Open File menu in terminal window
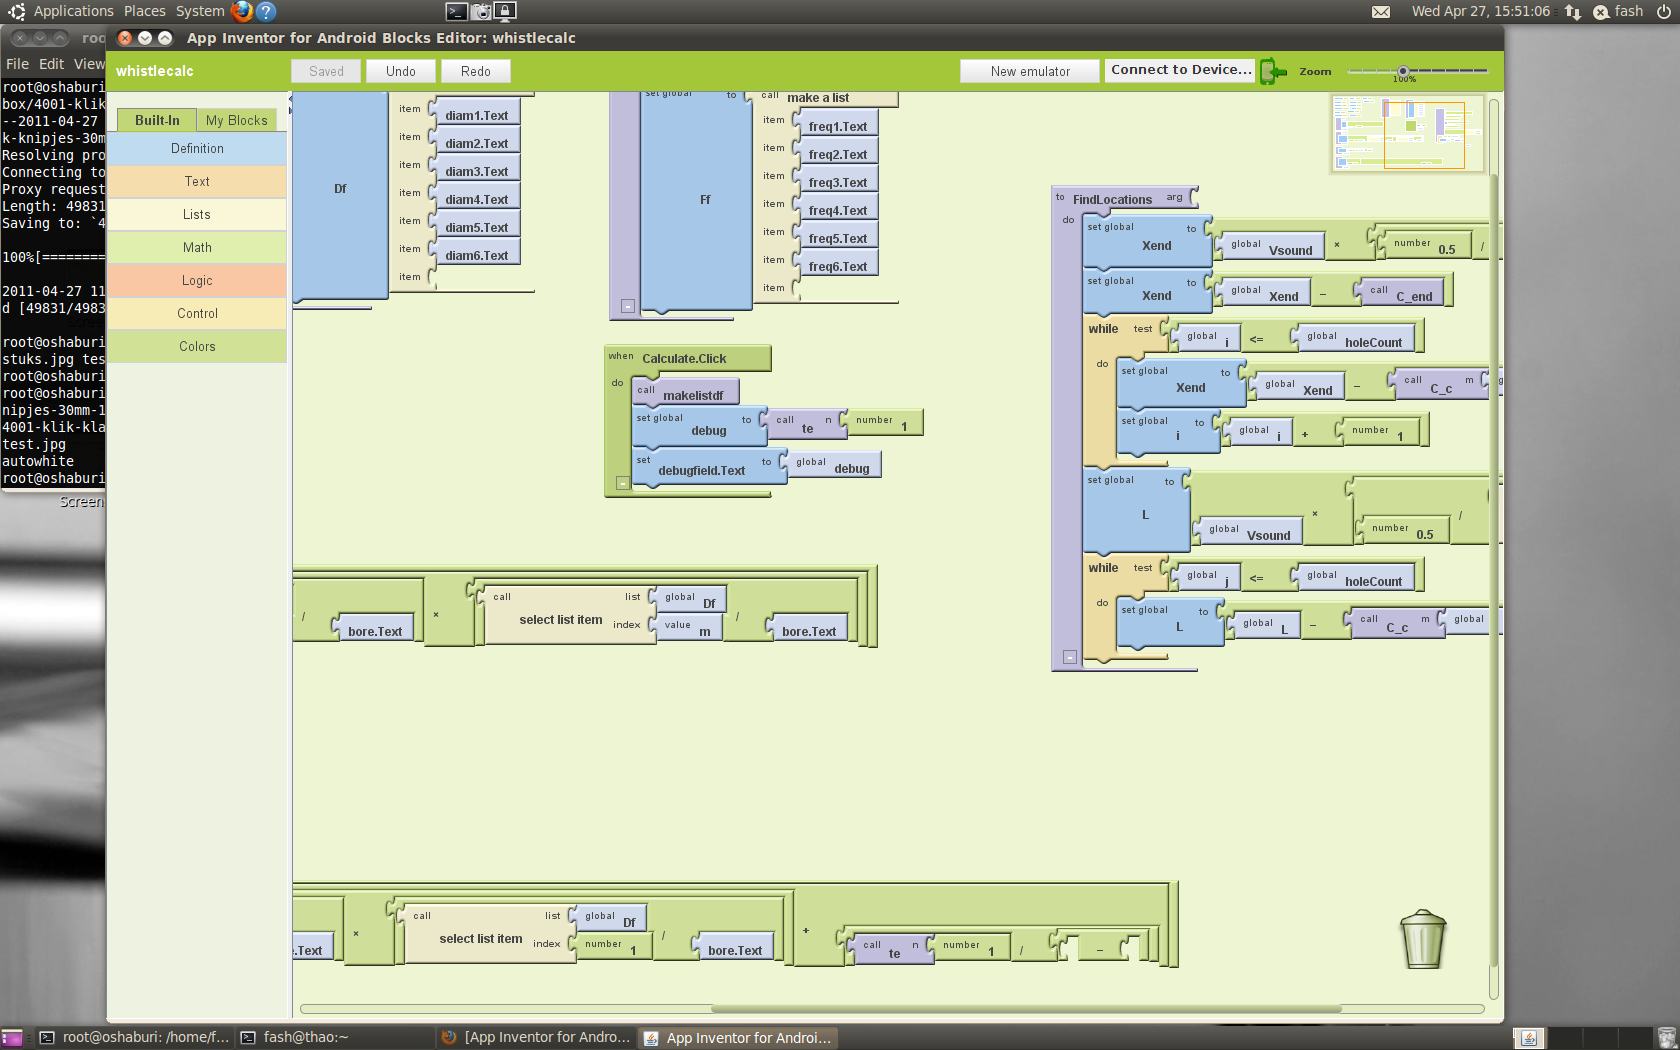Viewport: 1680px width, 1050px height. 17,64
